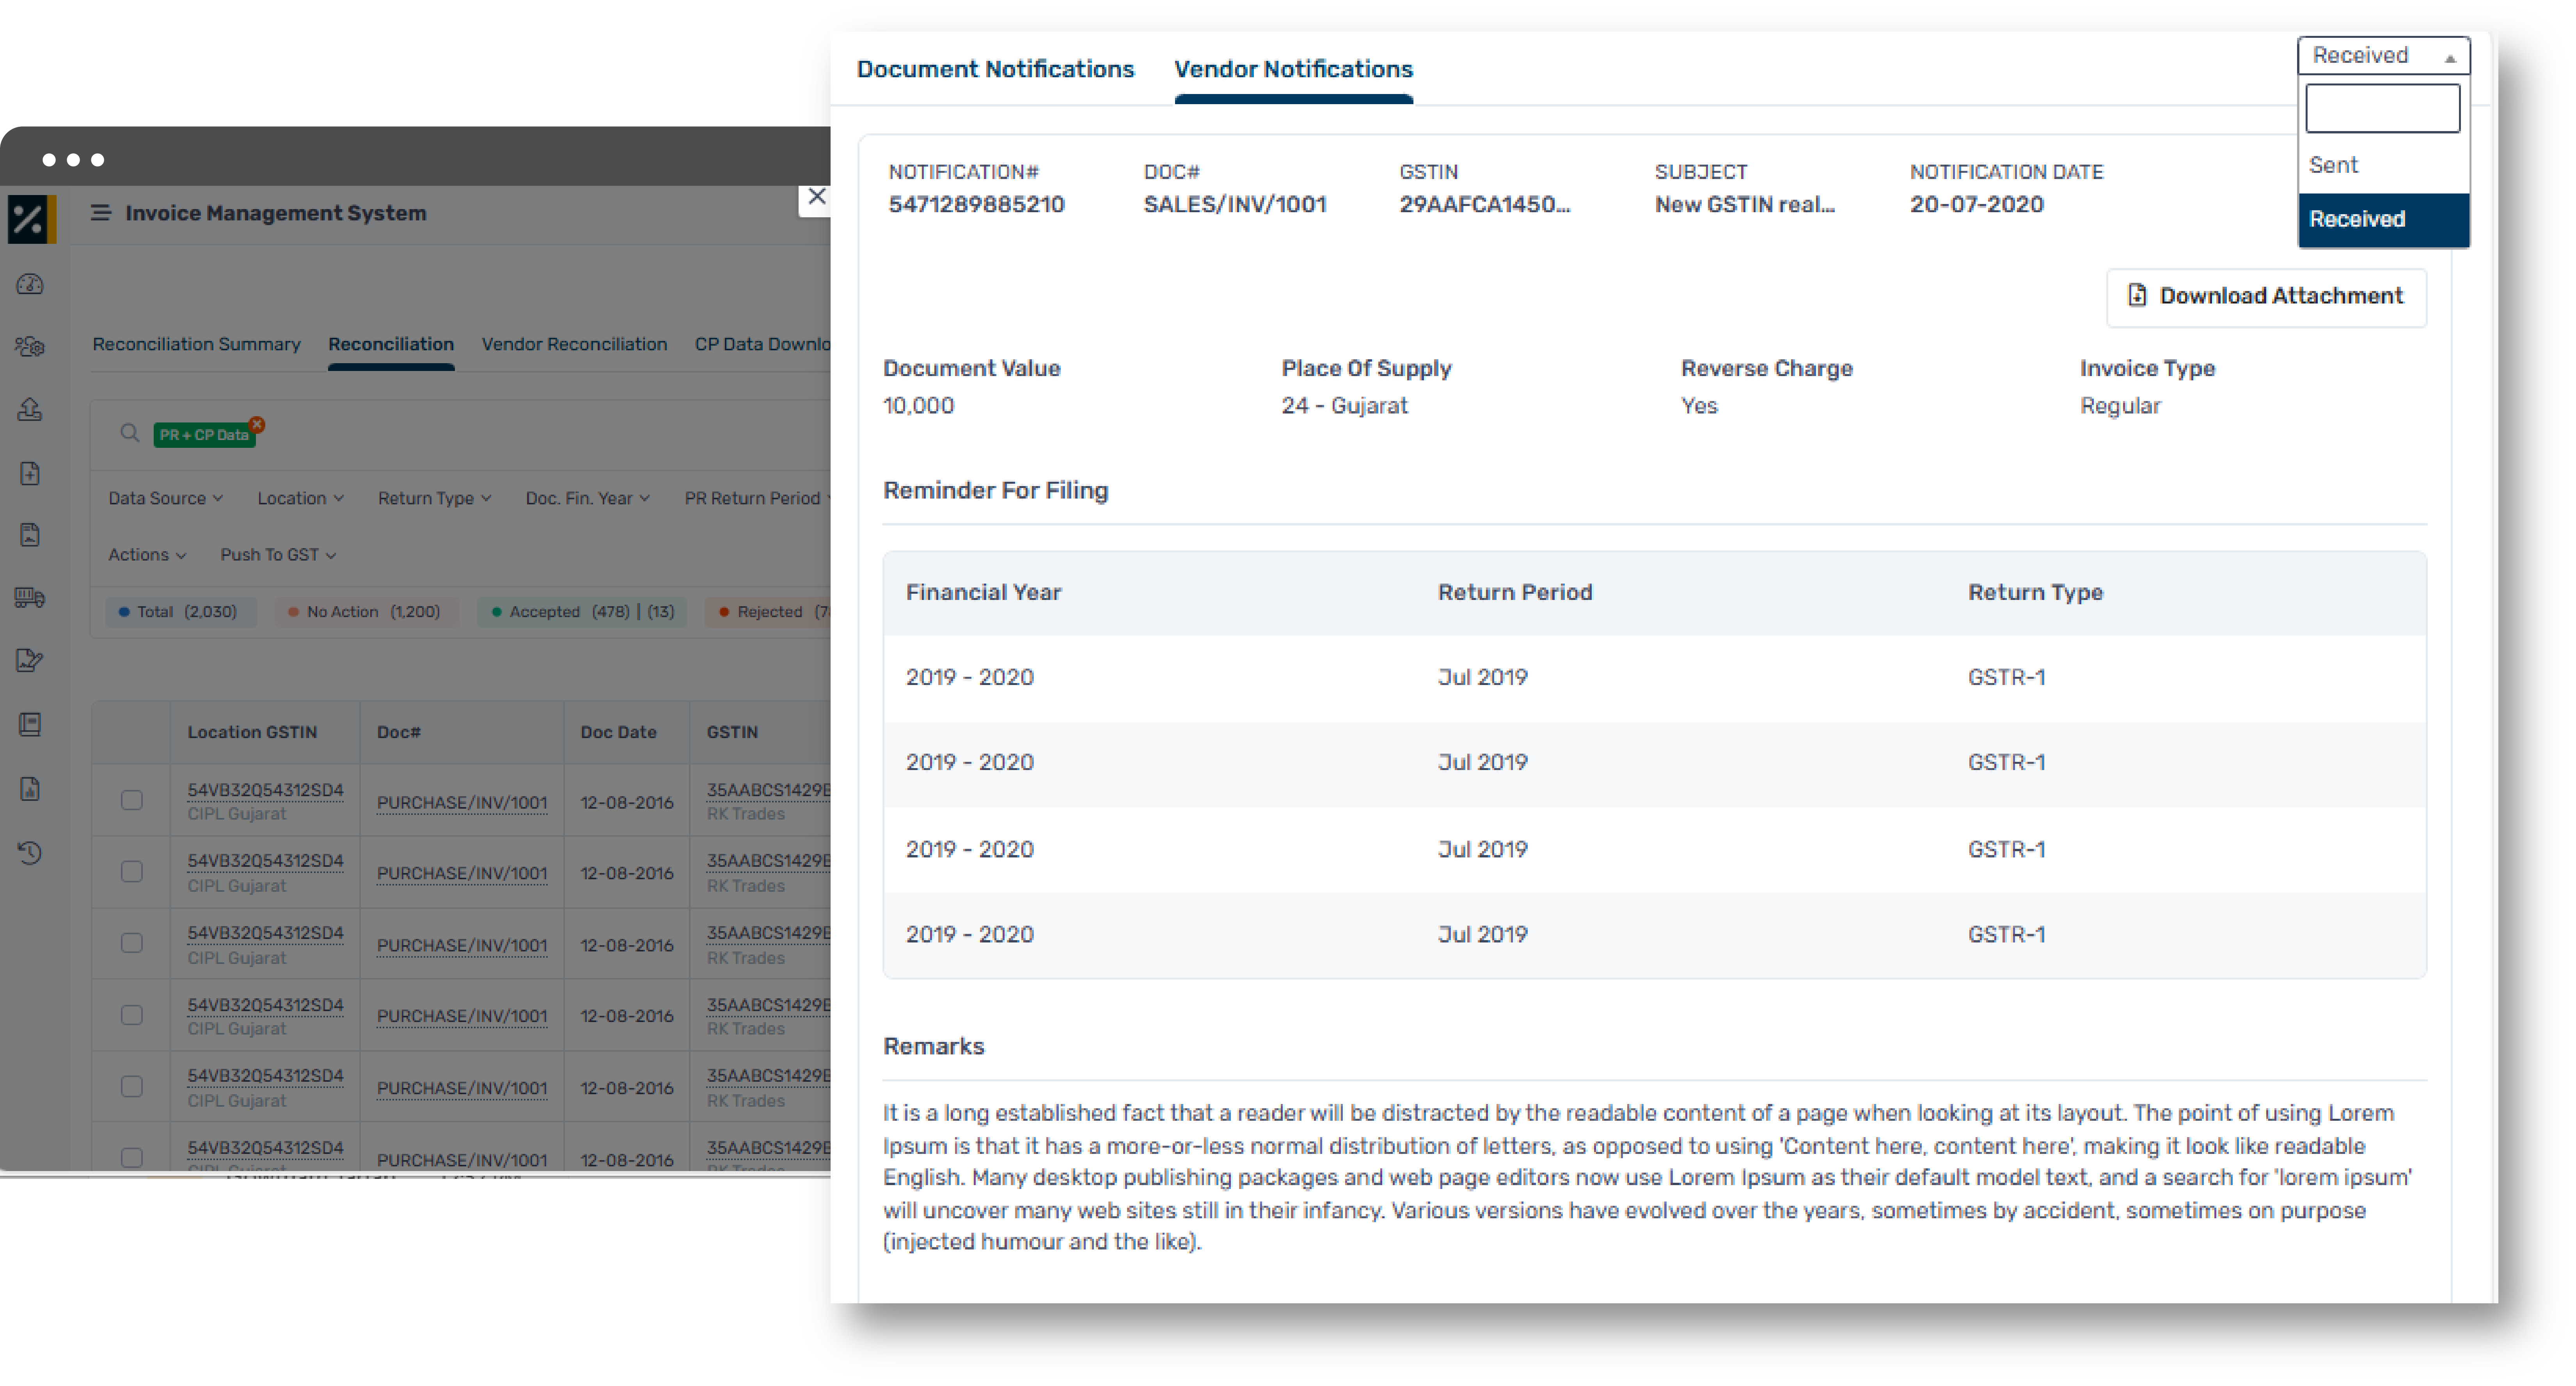Image resolution: width=2576 pixels, height=1386 pixels.
Task: Select checkbox for third PURCHASE/INV/1001 row
Action: (131, 943)
